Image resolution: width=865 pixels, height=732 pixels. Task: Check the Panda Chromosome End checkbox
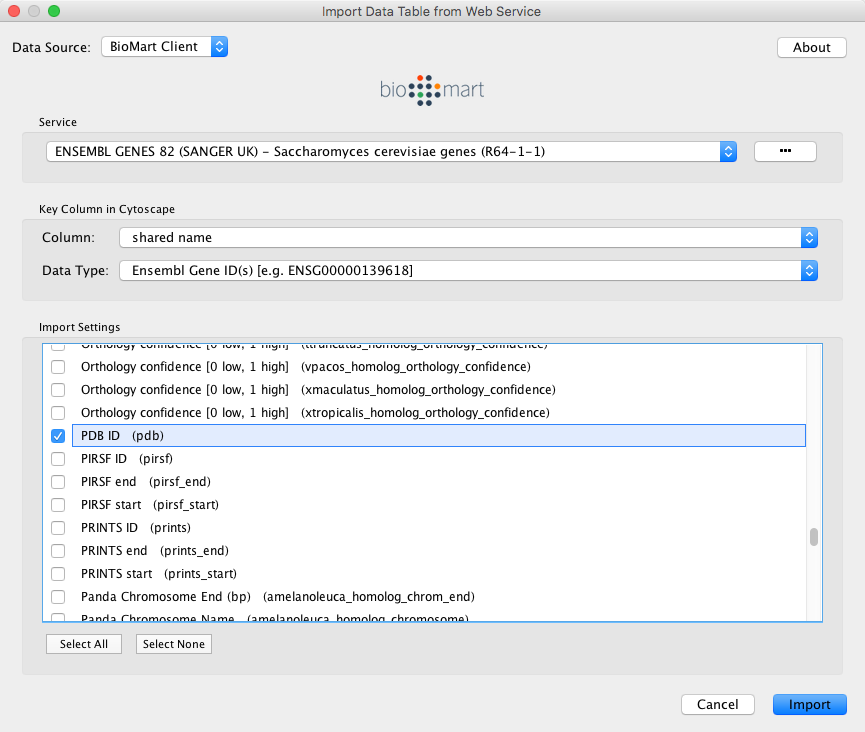pos(58,597)
